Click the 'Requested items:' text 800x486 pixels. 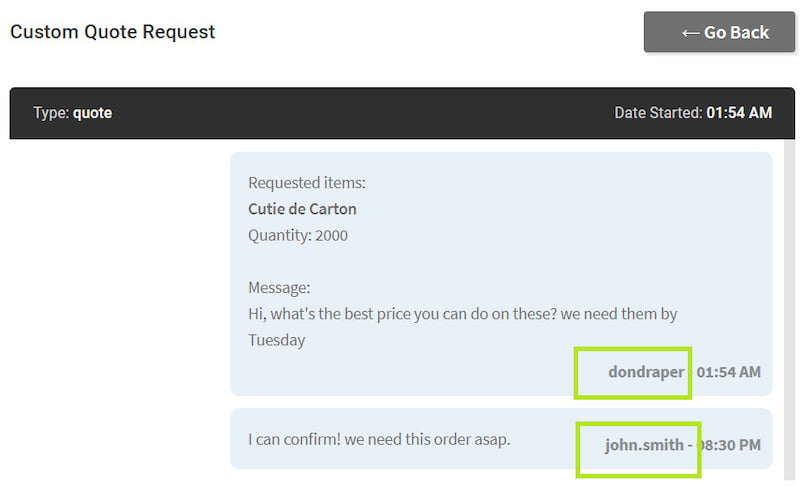307,183
